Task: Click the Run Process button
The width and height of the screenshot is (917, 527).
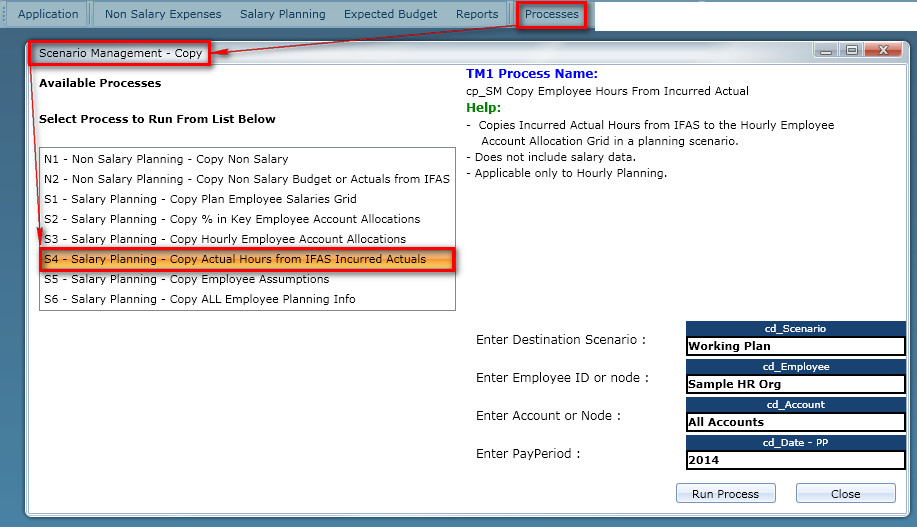Action: tap(726, 494)
